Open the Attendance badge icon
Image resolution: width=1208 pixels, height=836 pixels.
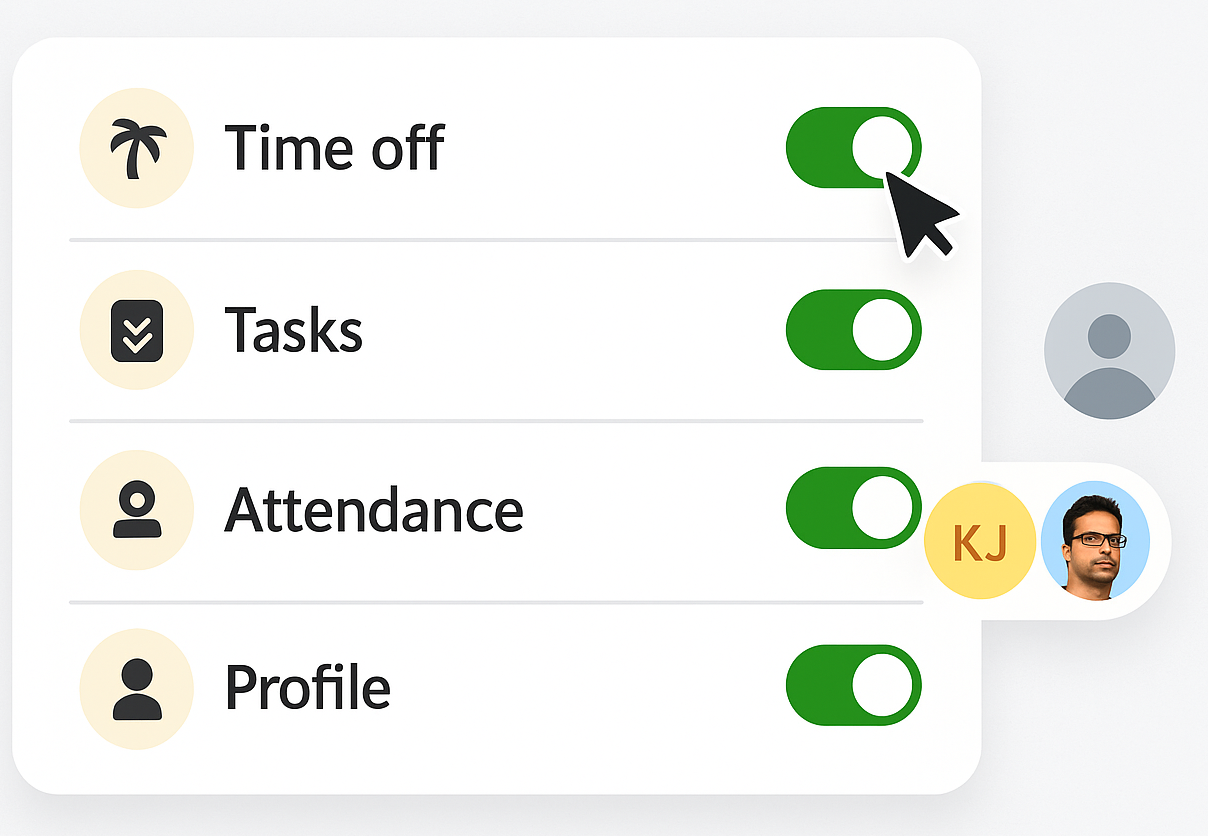click(x=136, y=510)
